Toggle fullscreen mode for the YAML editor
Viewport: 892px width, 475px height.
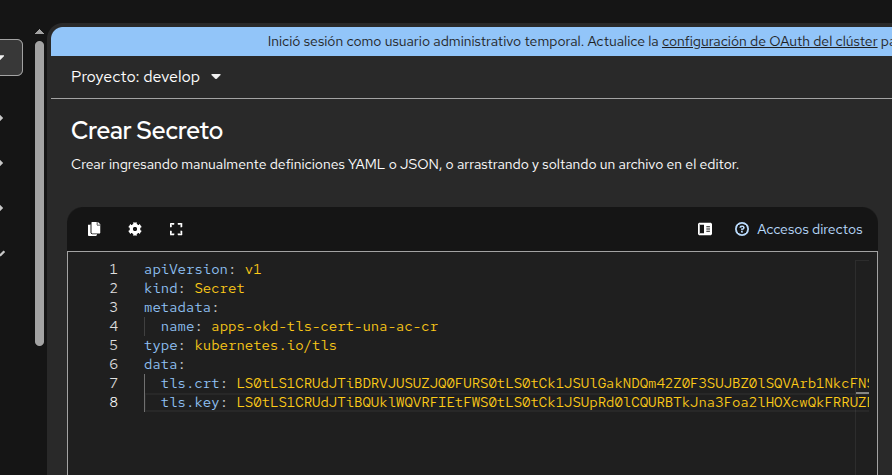pyautogui.click(x=176, y=229)
